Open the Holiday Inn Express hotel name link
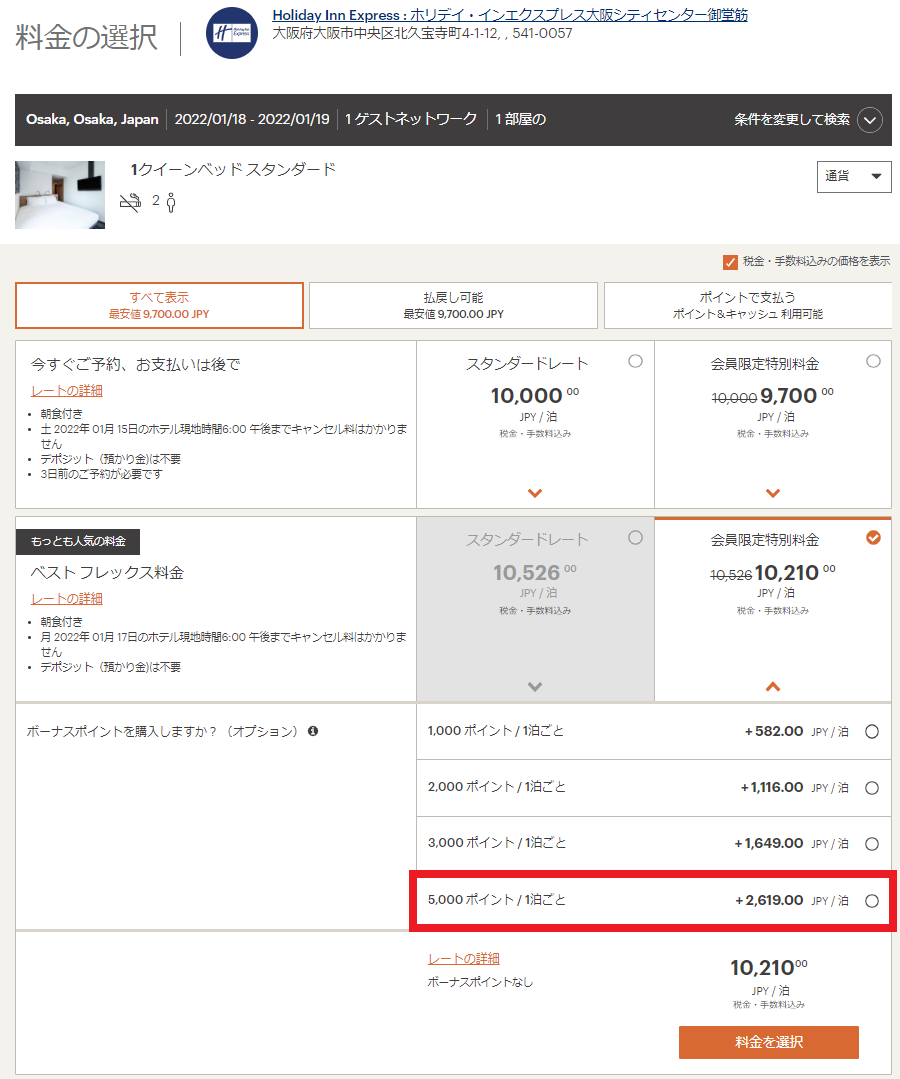Viewport: 900px width, 1079px height. pyautogui.click(x=509, y=16)
